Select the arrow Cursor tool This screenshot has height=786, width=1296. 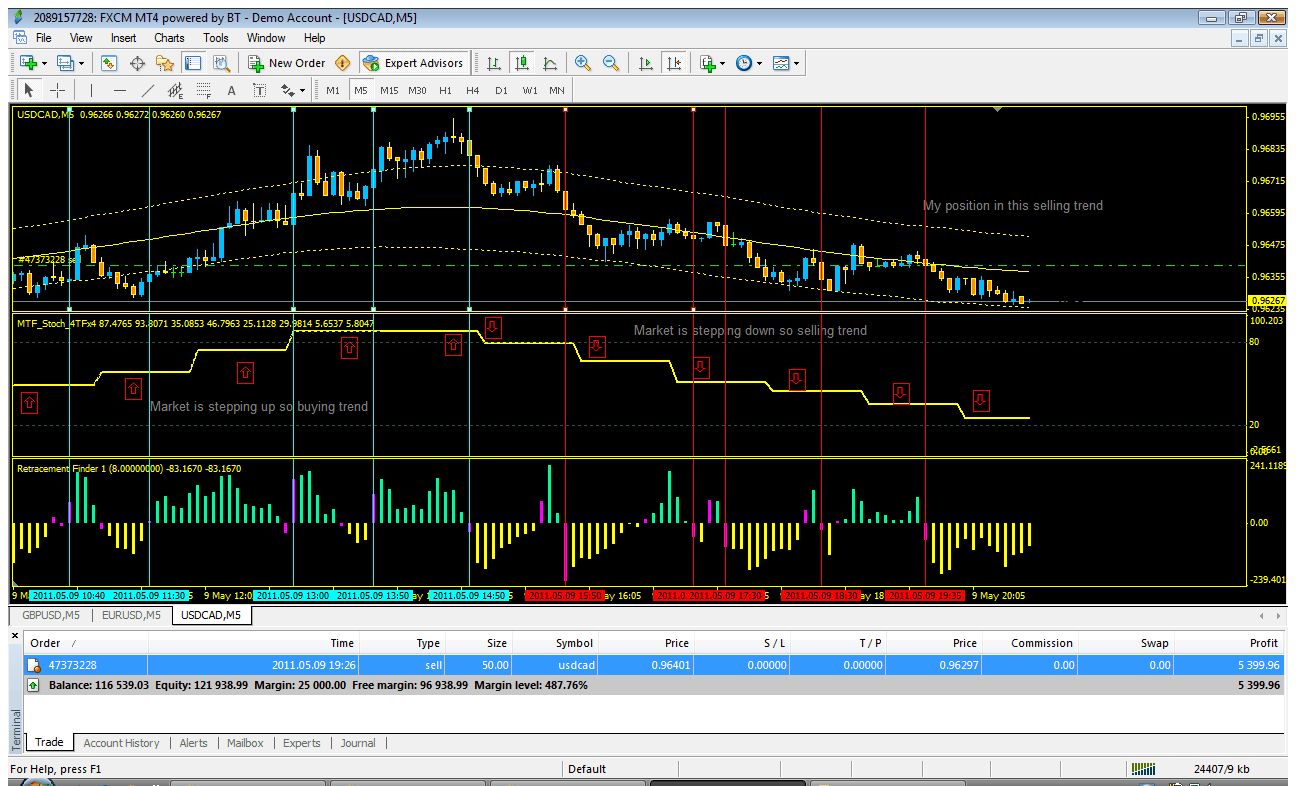(28, 90)
